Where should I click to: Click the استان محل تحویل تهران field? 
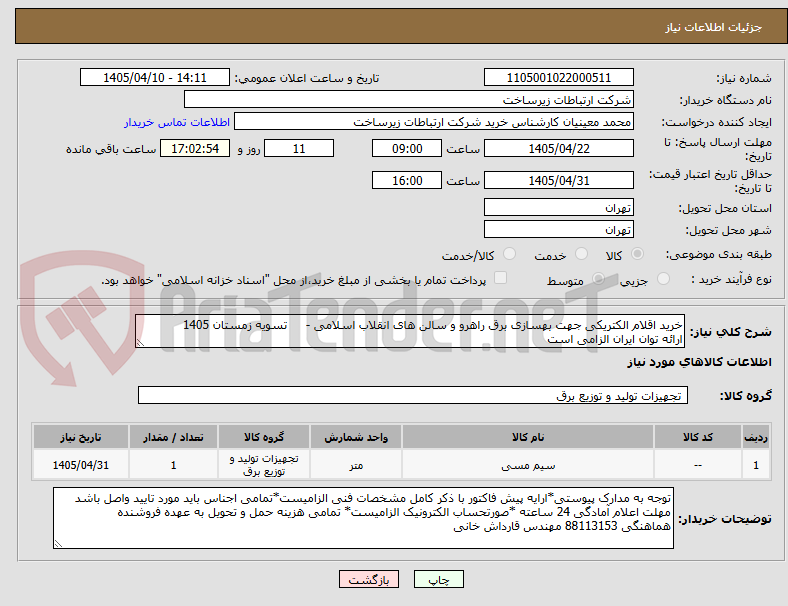coord(558,207)
